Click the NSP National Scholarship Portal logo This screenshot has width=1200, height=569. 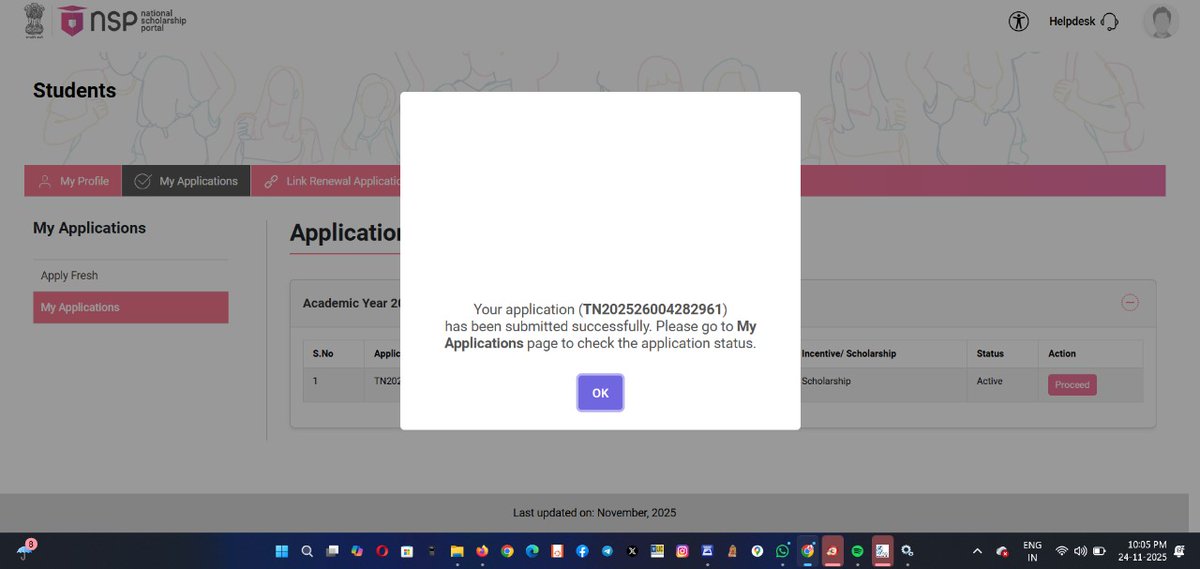[122, 21]
